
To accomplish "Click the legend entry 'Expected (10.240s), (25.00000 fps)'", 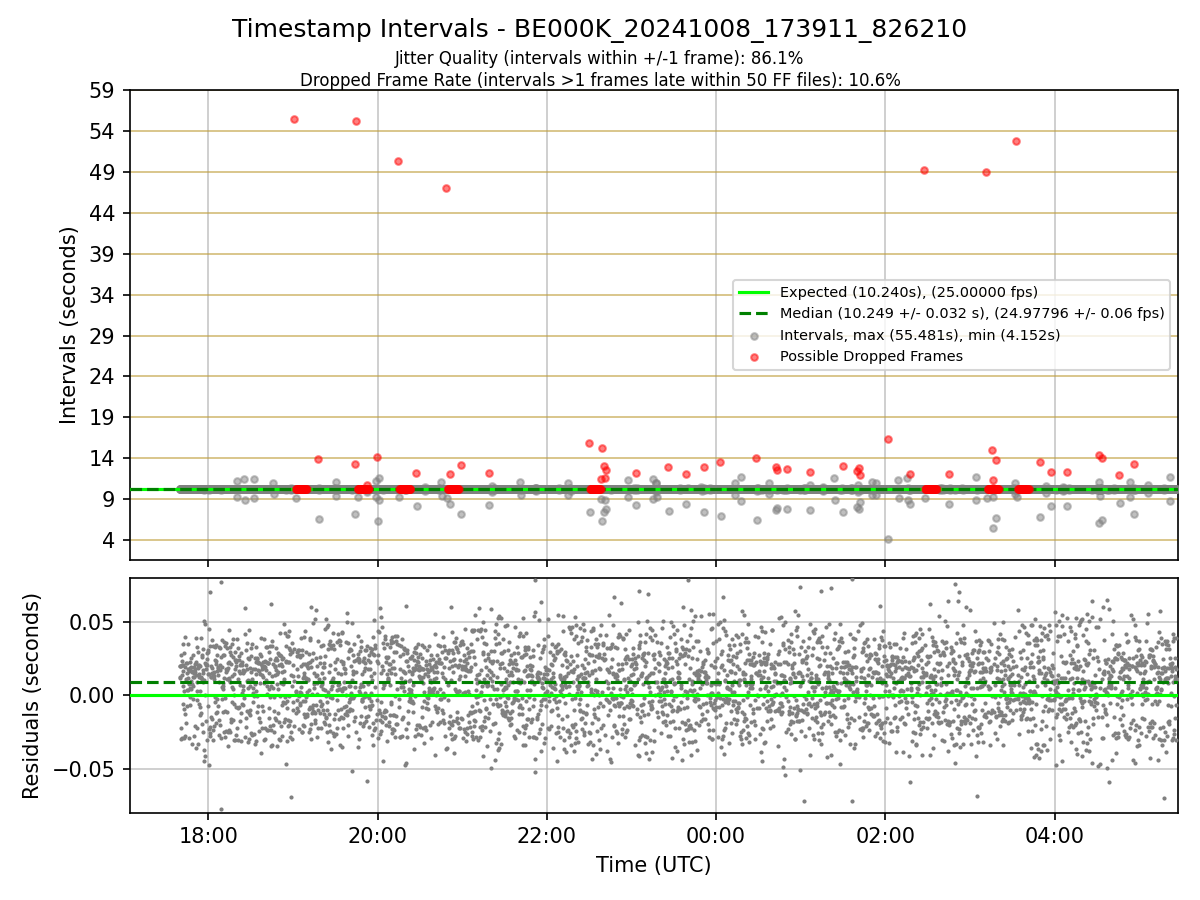I will pos(908,292).
